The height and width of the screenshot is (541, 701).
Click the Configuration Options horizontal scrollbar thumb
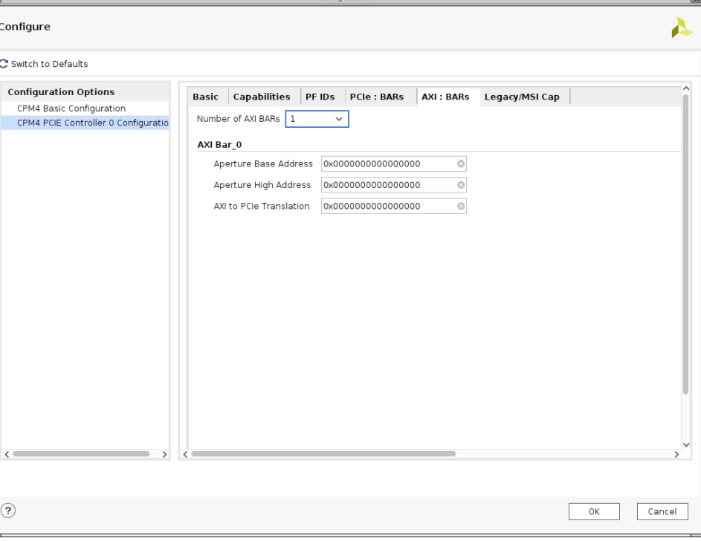pyautogui.click(x=81, y=454)
